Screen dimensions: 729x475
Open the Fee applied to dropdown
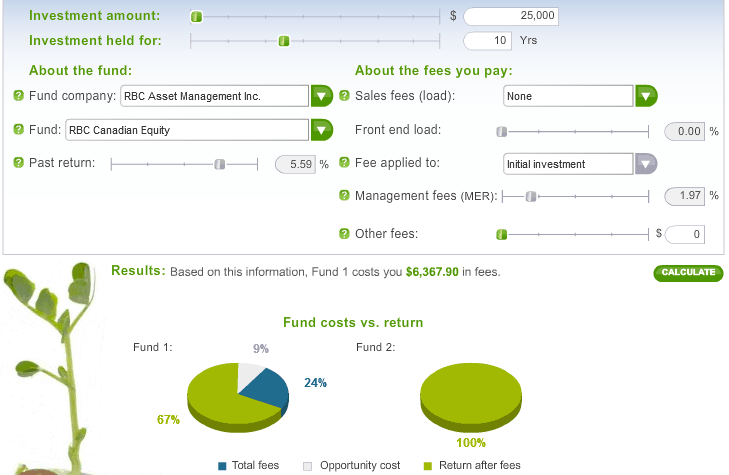point(646,164)
